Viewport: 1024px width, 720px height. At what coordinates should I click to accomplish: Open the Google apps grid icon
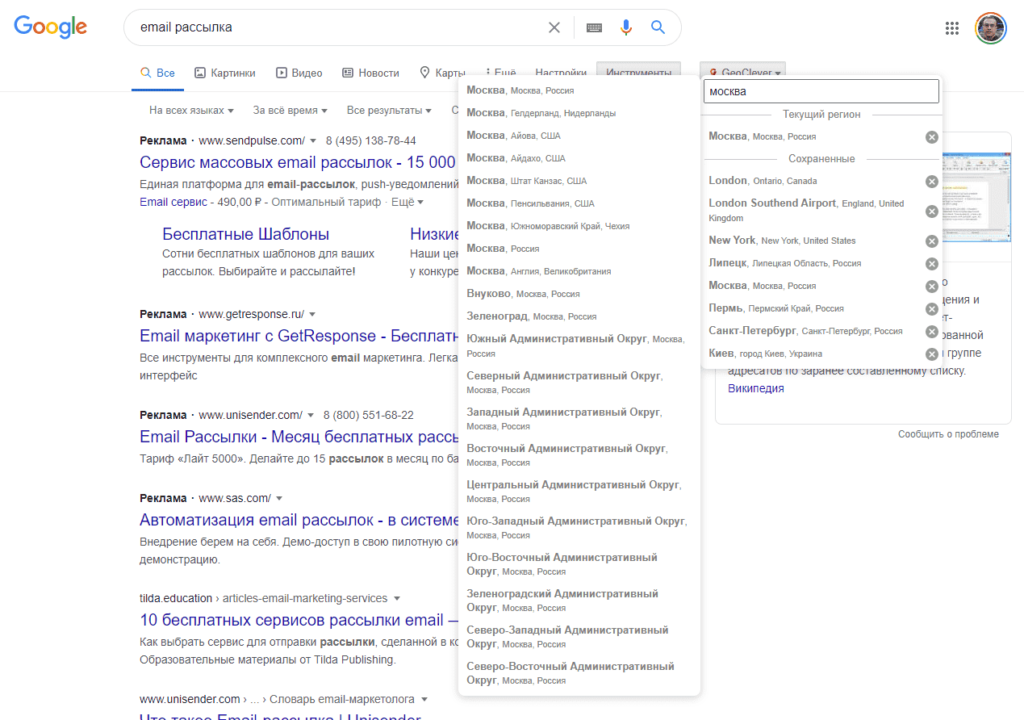point(952,28)
